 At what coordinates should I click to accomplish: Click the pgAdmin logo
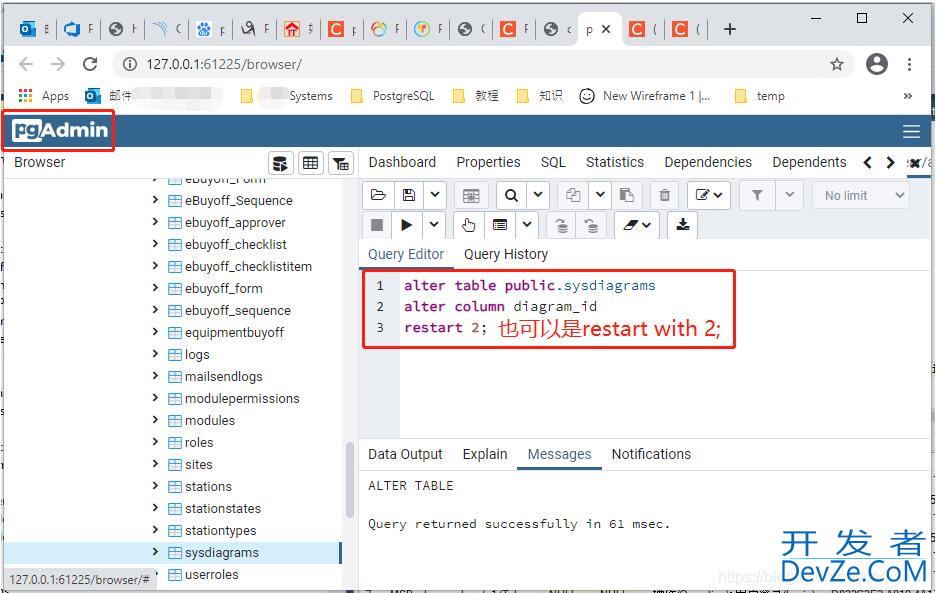point(60,130)
